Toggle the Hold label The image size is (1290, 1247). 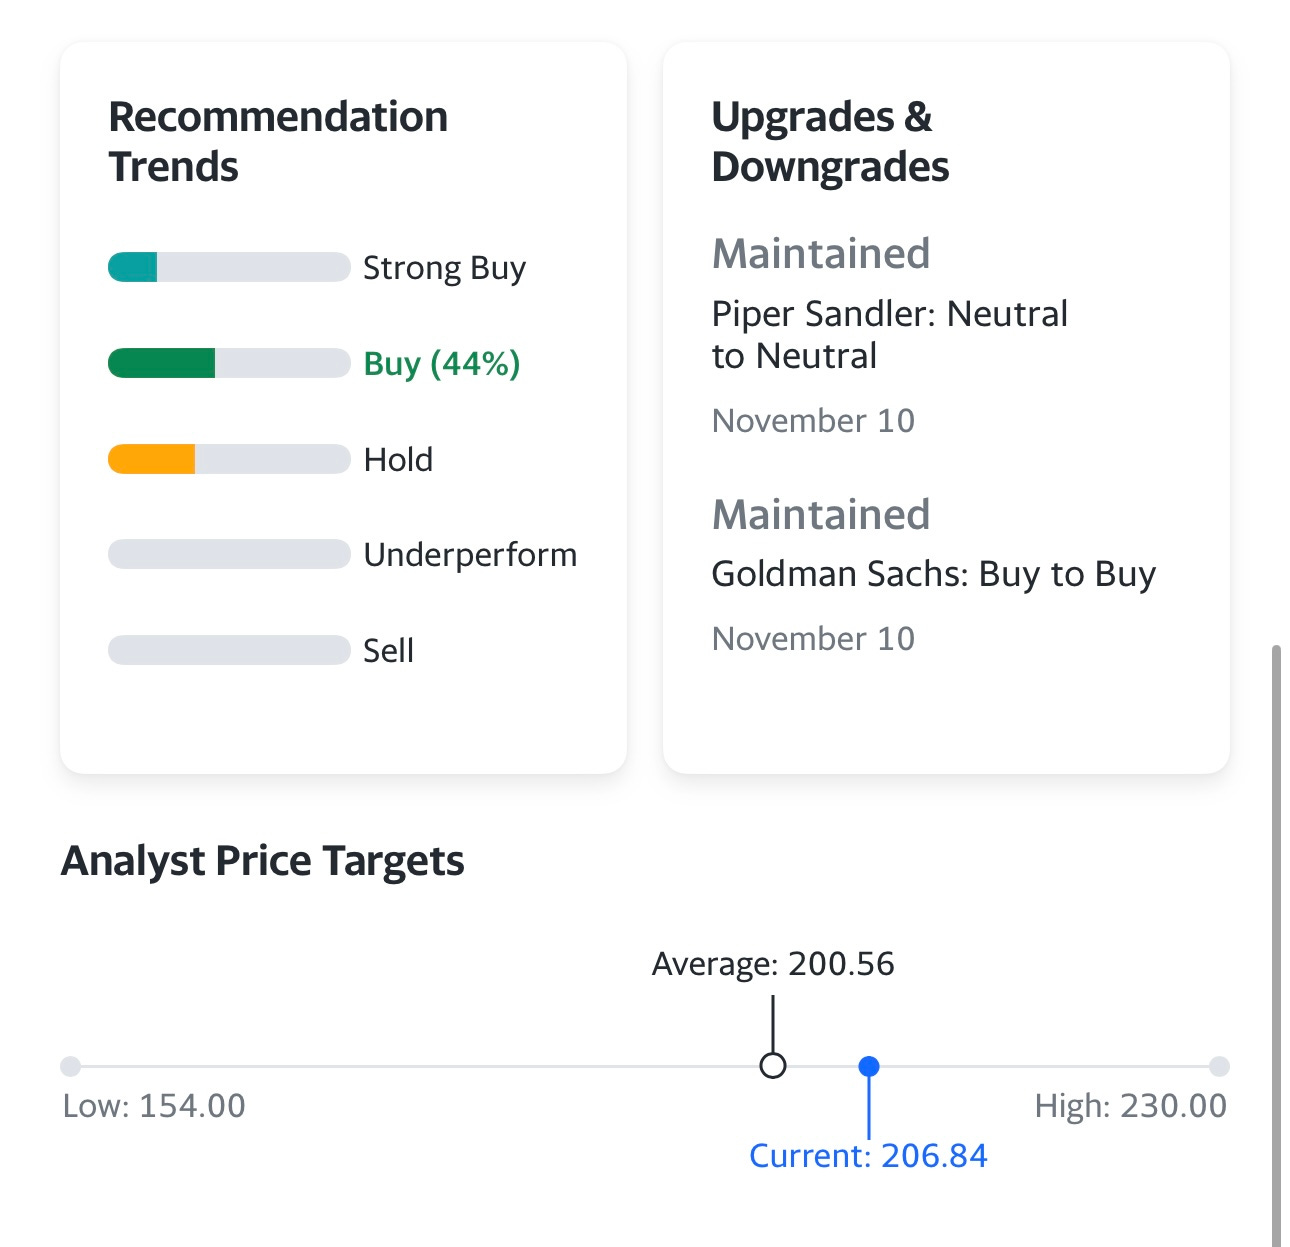[397, 459]
